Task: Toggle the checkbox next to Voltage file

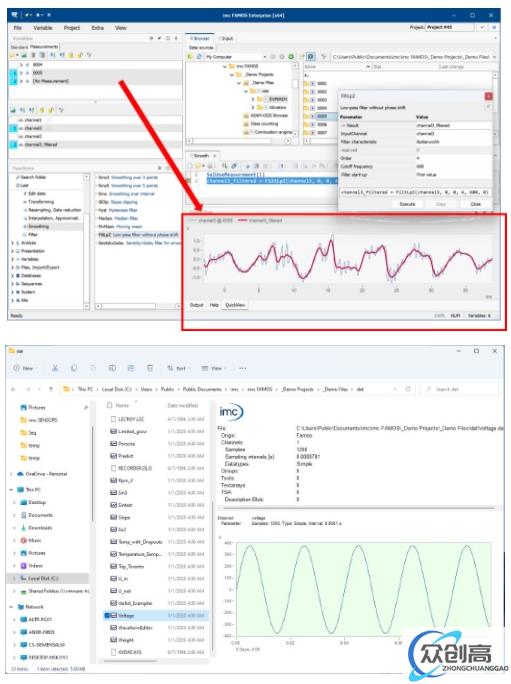Action: pos(106,616)
